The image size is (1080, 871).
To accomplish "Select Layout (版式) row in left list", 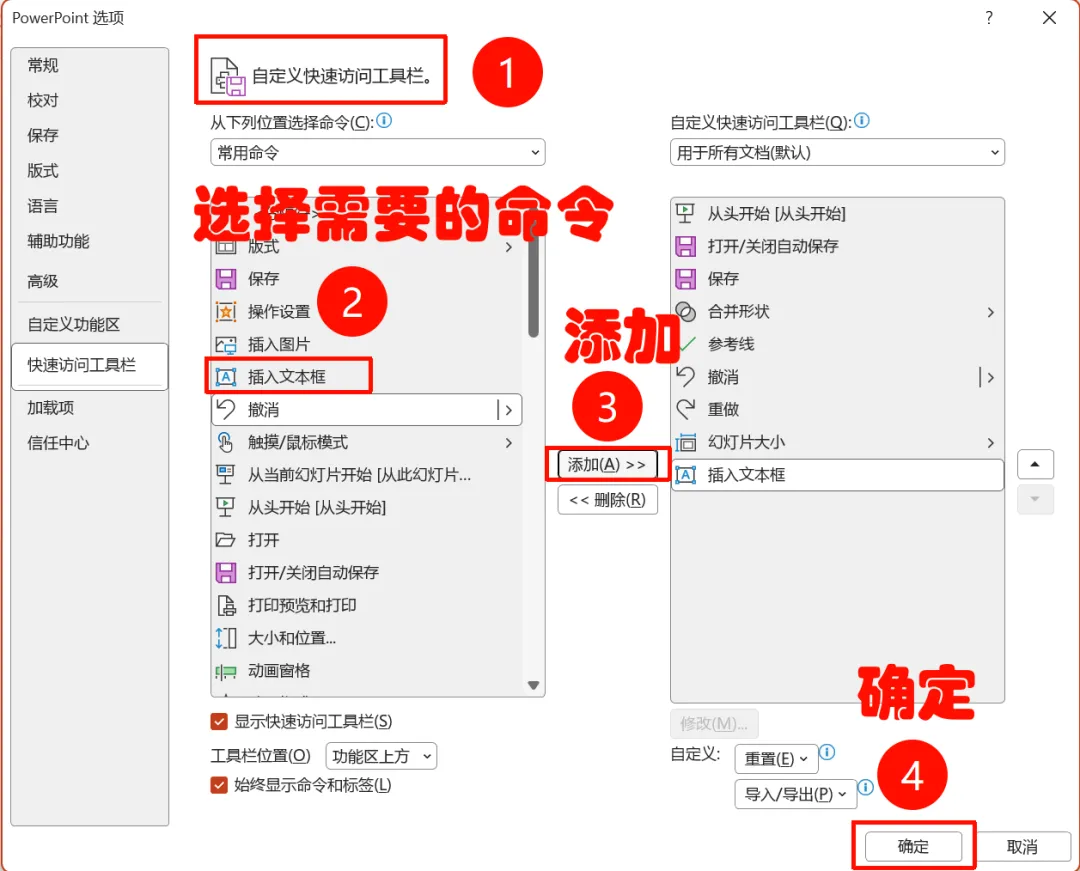I will click(366, 246).
